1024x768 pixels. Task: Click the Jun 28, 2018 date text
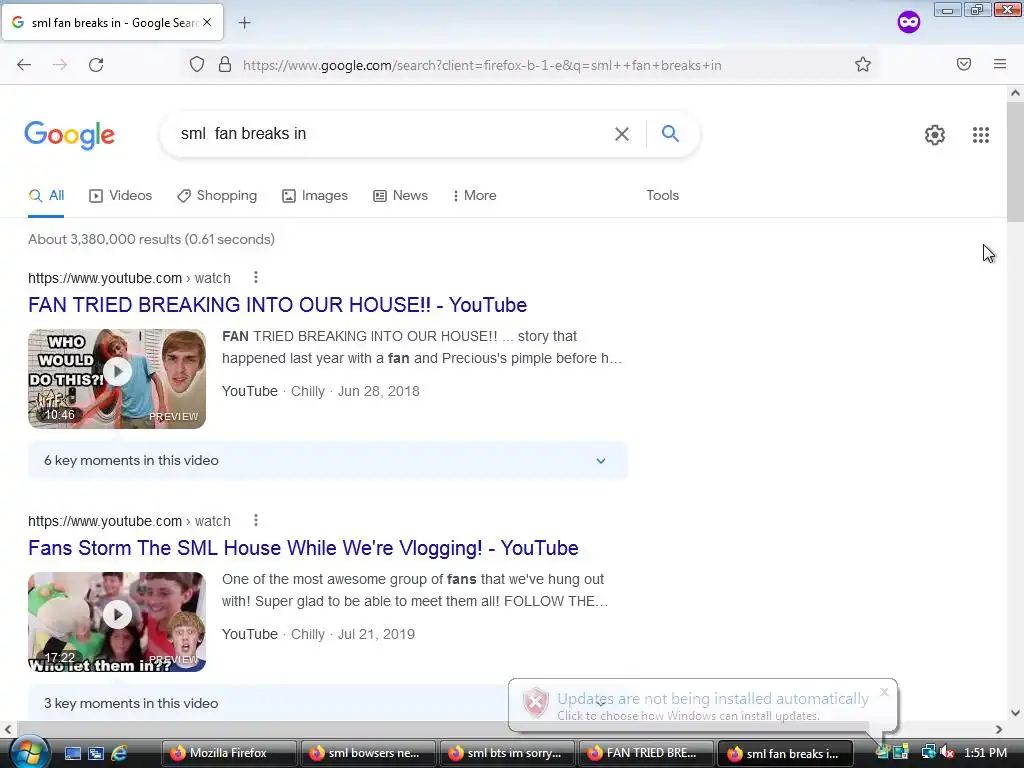(378, 391)
